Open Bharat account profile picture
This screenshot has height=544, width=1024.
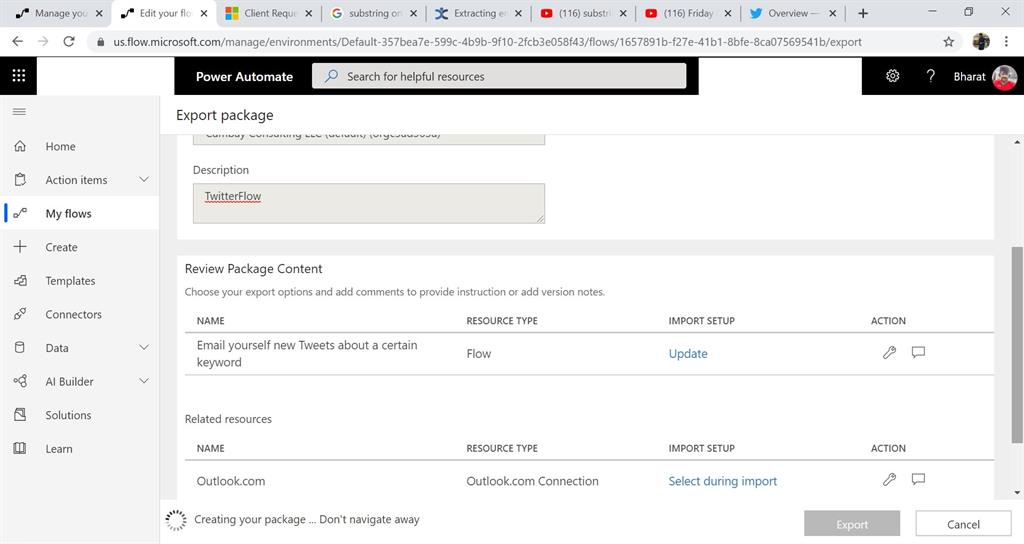pos(1004,77)
